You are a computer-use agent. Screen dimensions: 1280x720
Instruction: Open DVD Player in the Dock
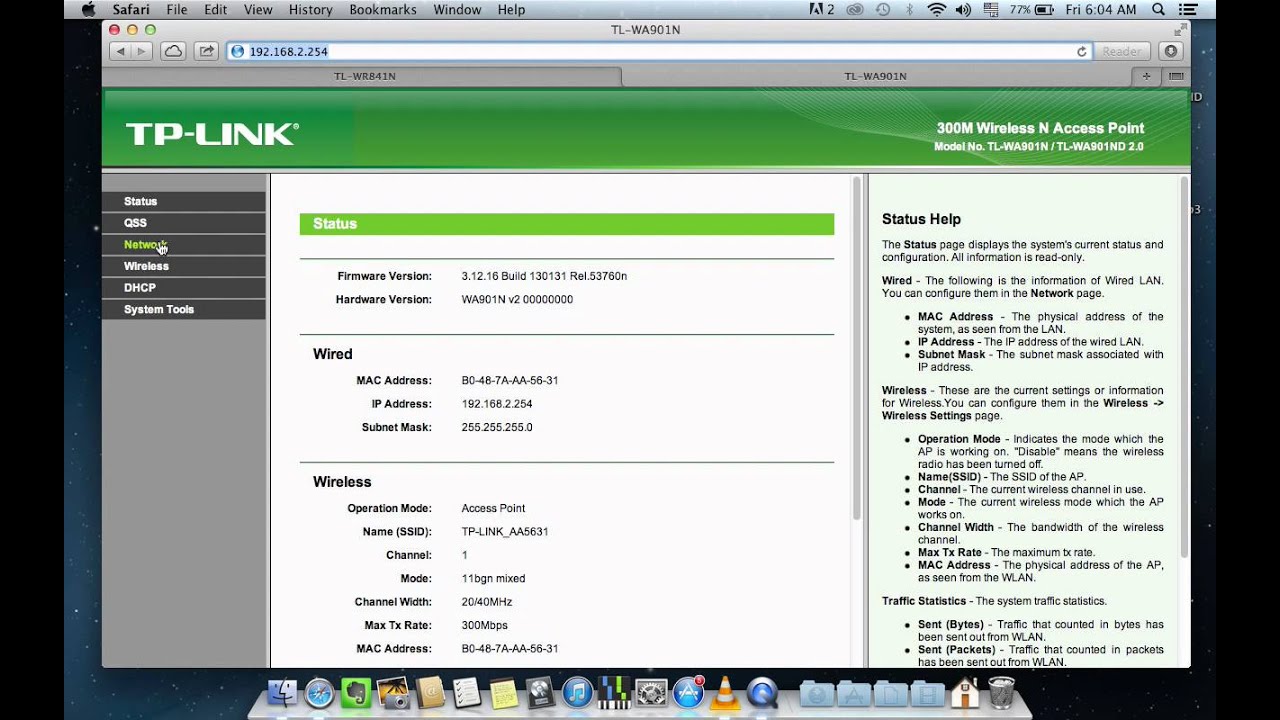pos(540,692)
